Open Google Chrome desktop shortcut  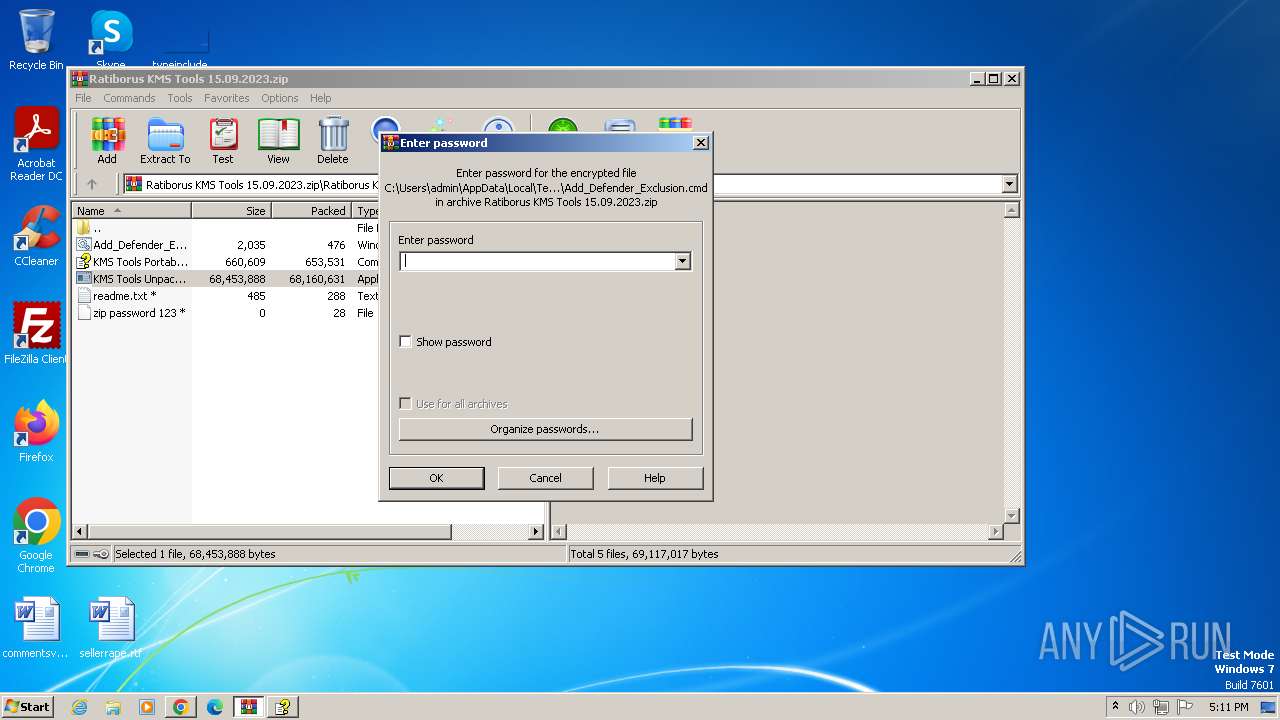pyautogui.click(x=36, y=536)
